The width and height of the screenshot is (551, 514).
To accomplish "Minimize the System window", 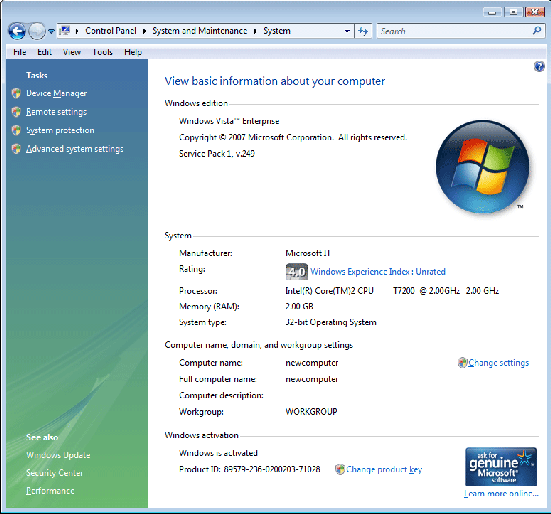I will coord(492,12).
